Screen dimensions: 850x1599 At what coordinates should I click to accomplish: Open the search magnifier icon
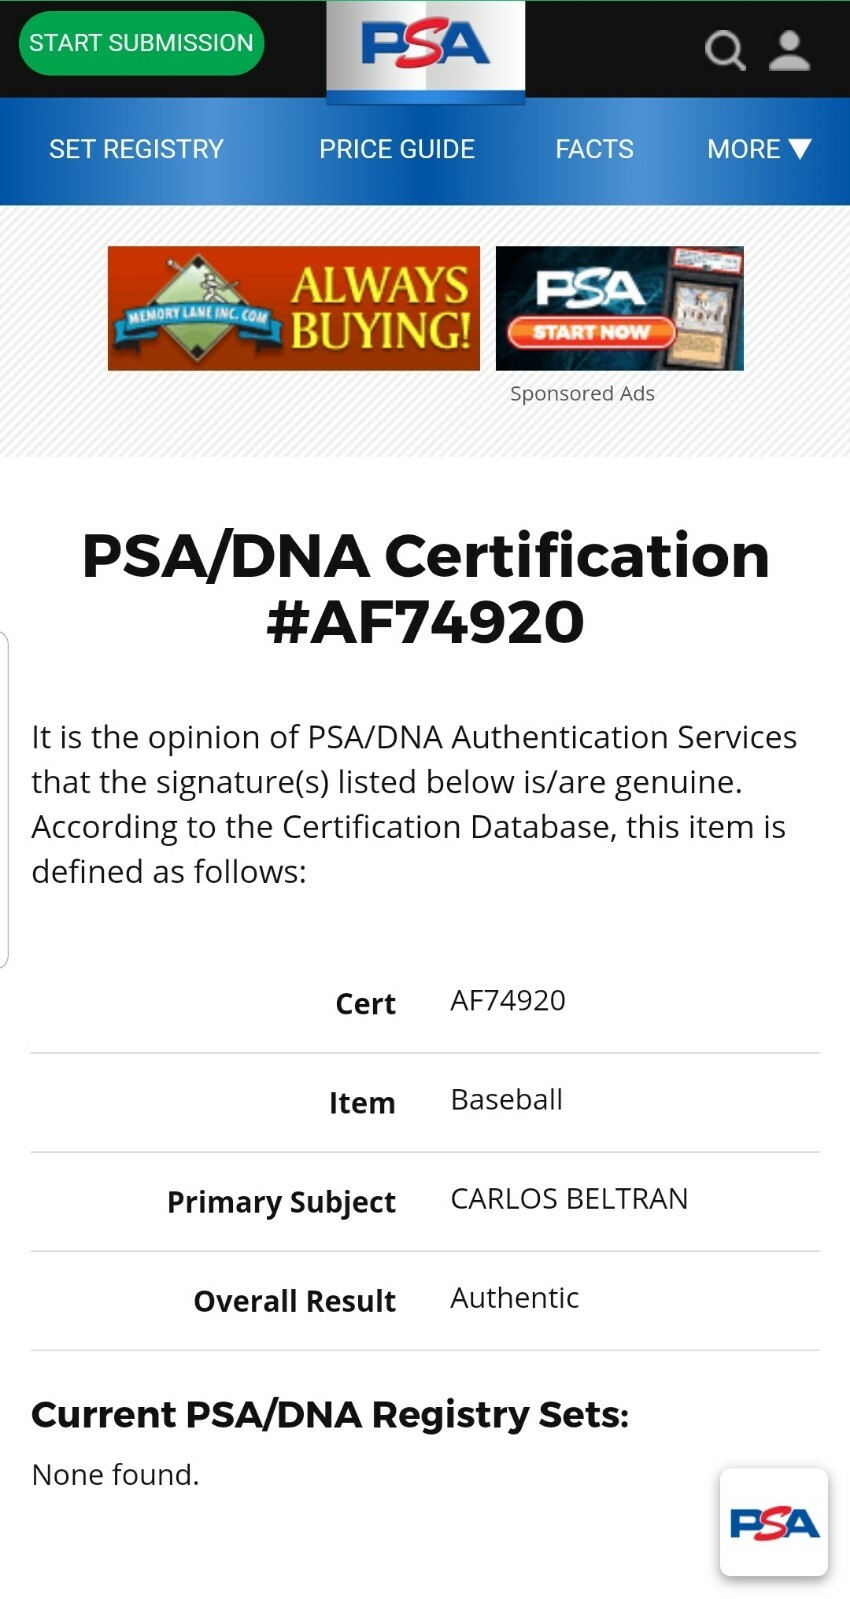pos(725,49)
